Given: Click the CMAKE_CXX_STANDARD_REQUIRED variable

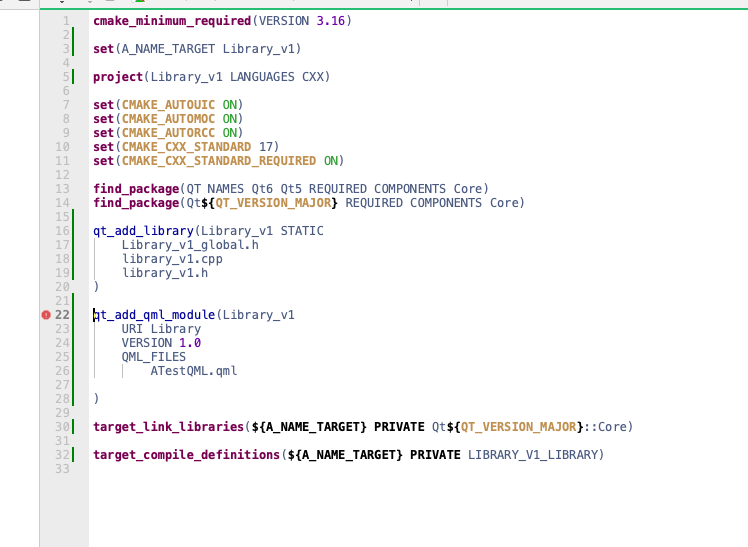Looking at the screenshot, I should [218, 161].
